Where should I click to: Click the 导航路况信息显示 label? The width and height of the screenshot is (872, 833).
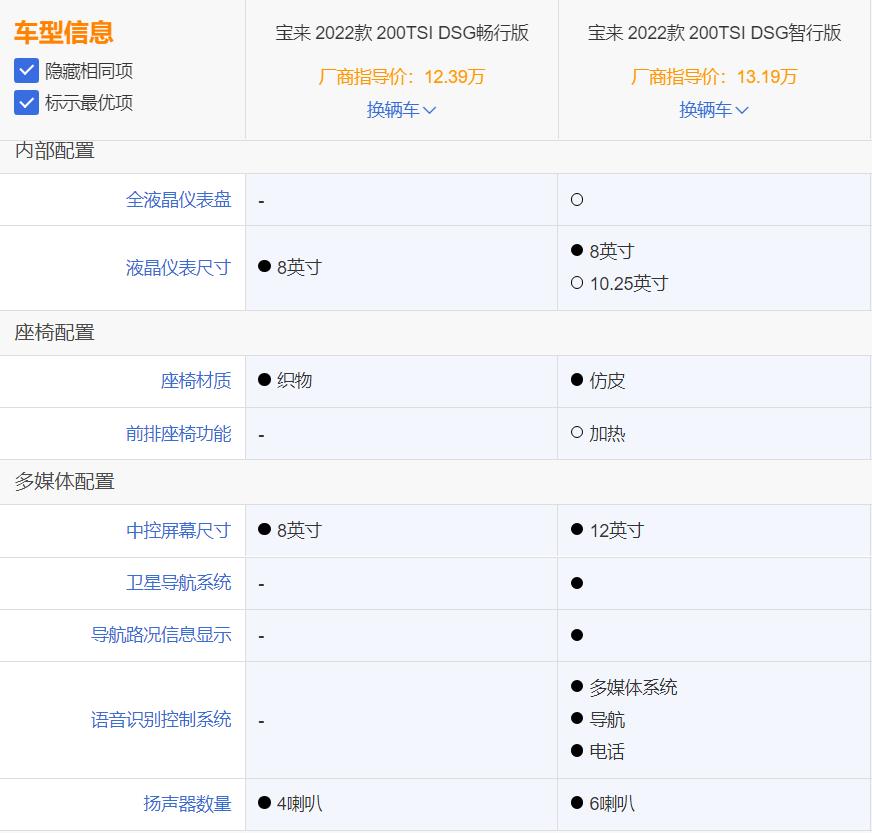click(161, 635)
